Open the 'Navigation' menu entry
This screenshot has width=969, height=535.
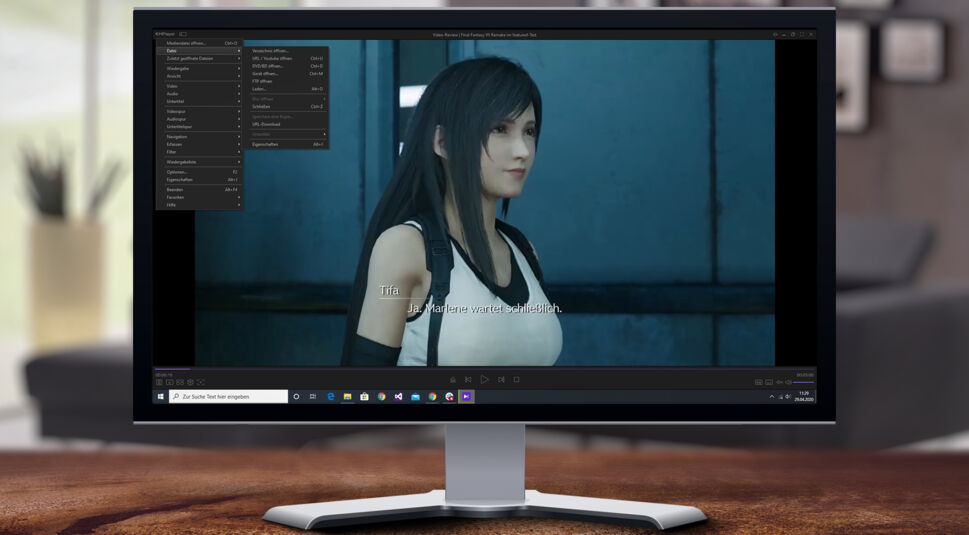pyautogui.click(x=200, y=137)
